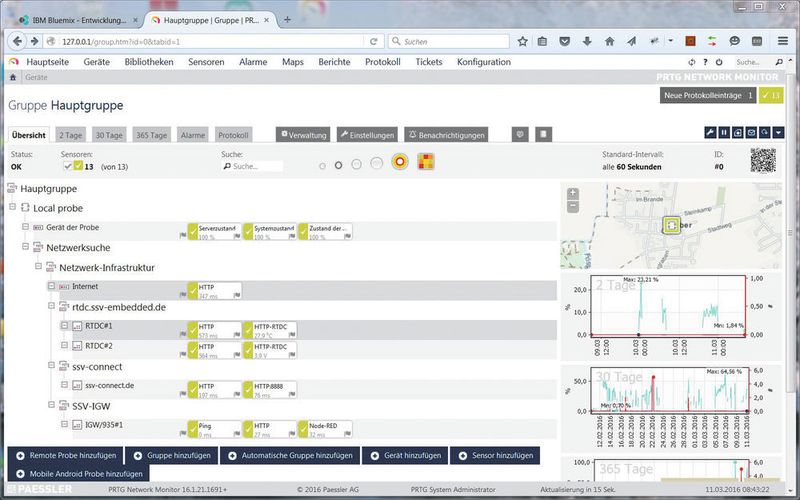This screenshot has height=500, width=800.
Task: Click Sensor hinzufügen button
Action: point(495,456)
